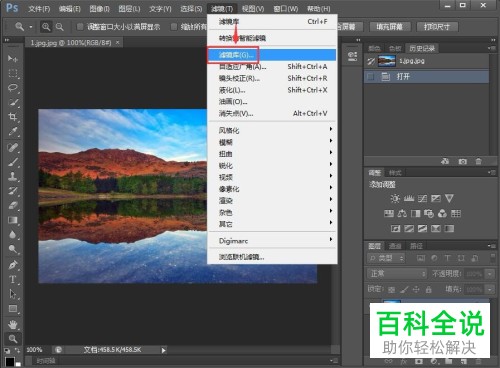Add Color Balance adjustment icon
This screenshot has width=500, height=368.
point(402,214)
